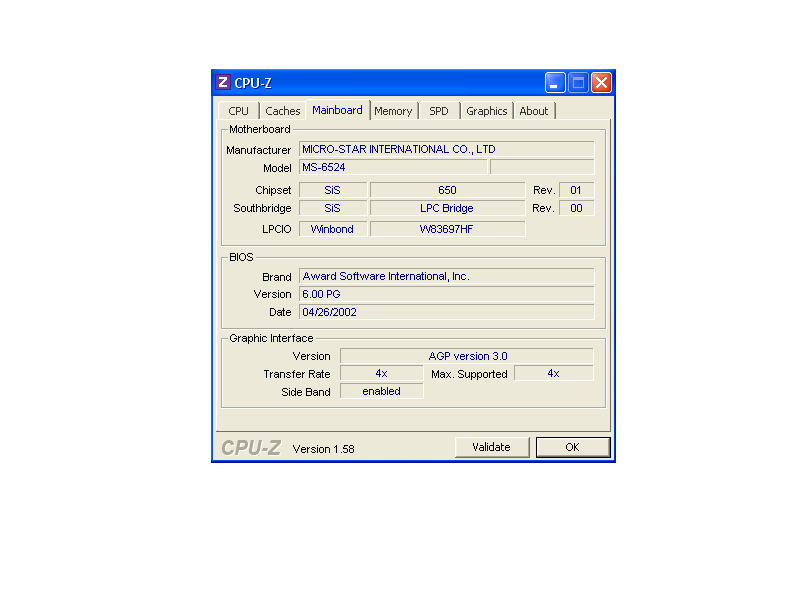Click the Southbridge vendor SiS field
Screen dimensions: 800x600
click(333, 208)
